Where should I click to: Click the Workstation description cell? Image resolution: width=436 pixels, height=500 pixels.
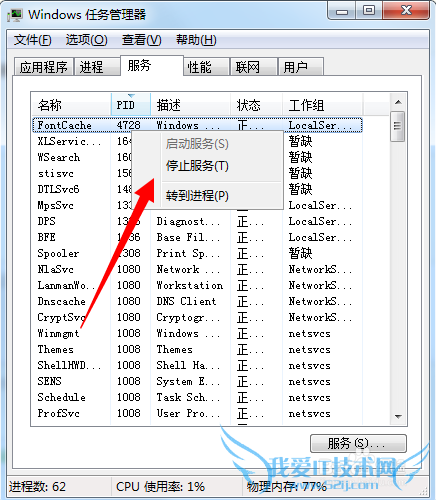[x=190, y=285]
